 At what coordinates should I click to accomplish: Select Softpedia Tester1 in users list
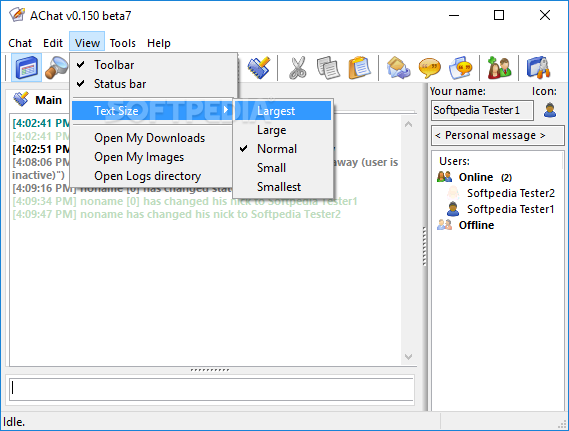tap(510, 209)
